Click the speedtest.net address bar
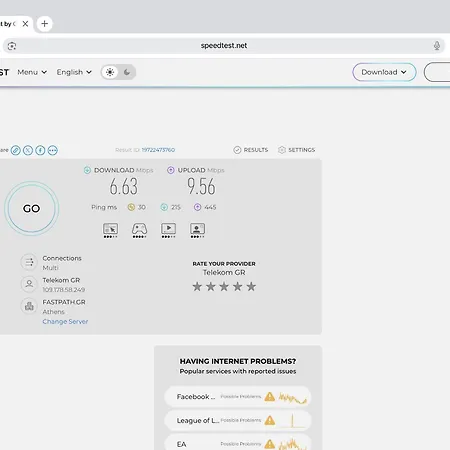 224,46
